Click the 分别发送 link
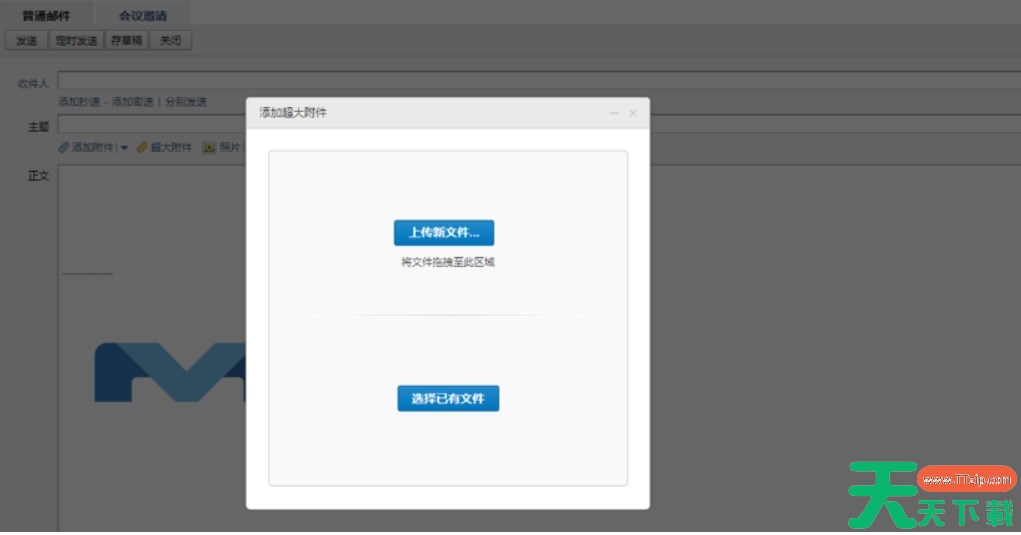 click(x=186, y=102)
